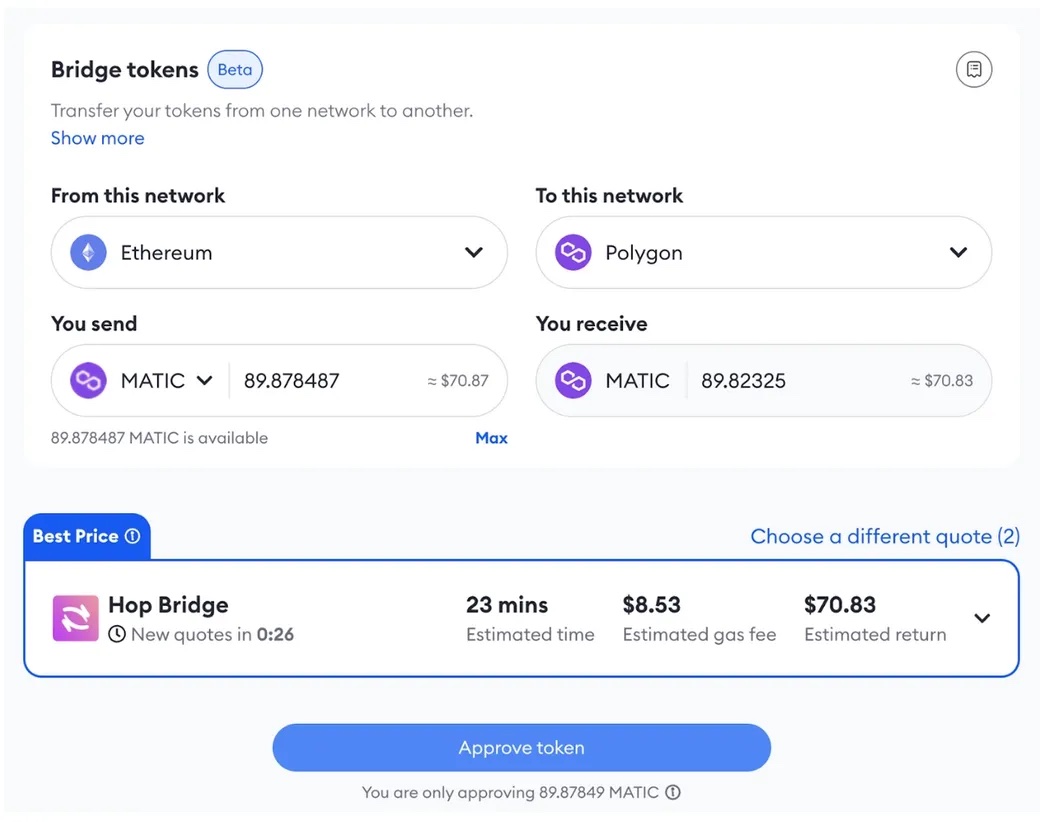Open Choose a different quote link
This screenshot has width=1040, height=822.
click(x=885, y=536)
